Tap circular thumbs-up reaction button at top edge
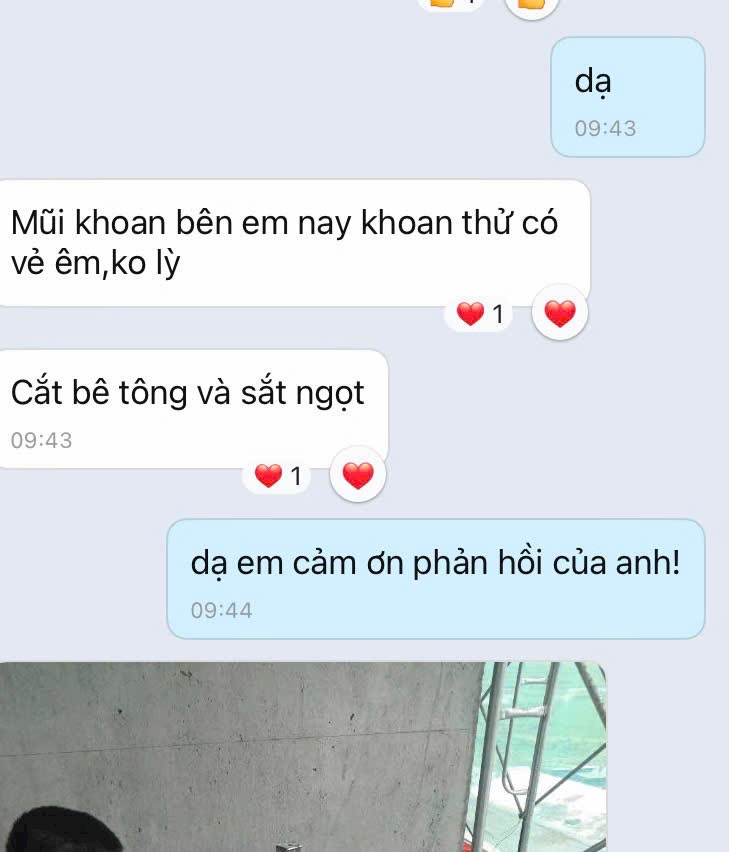 [x=531, y=5]
